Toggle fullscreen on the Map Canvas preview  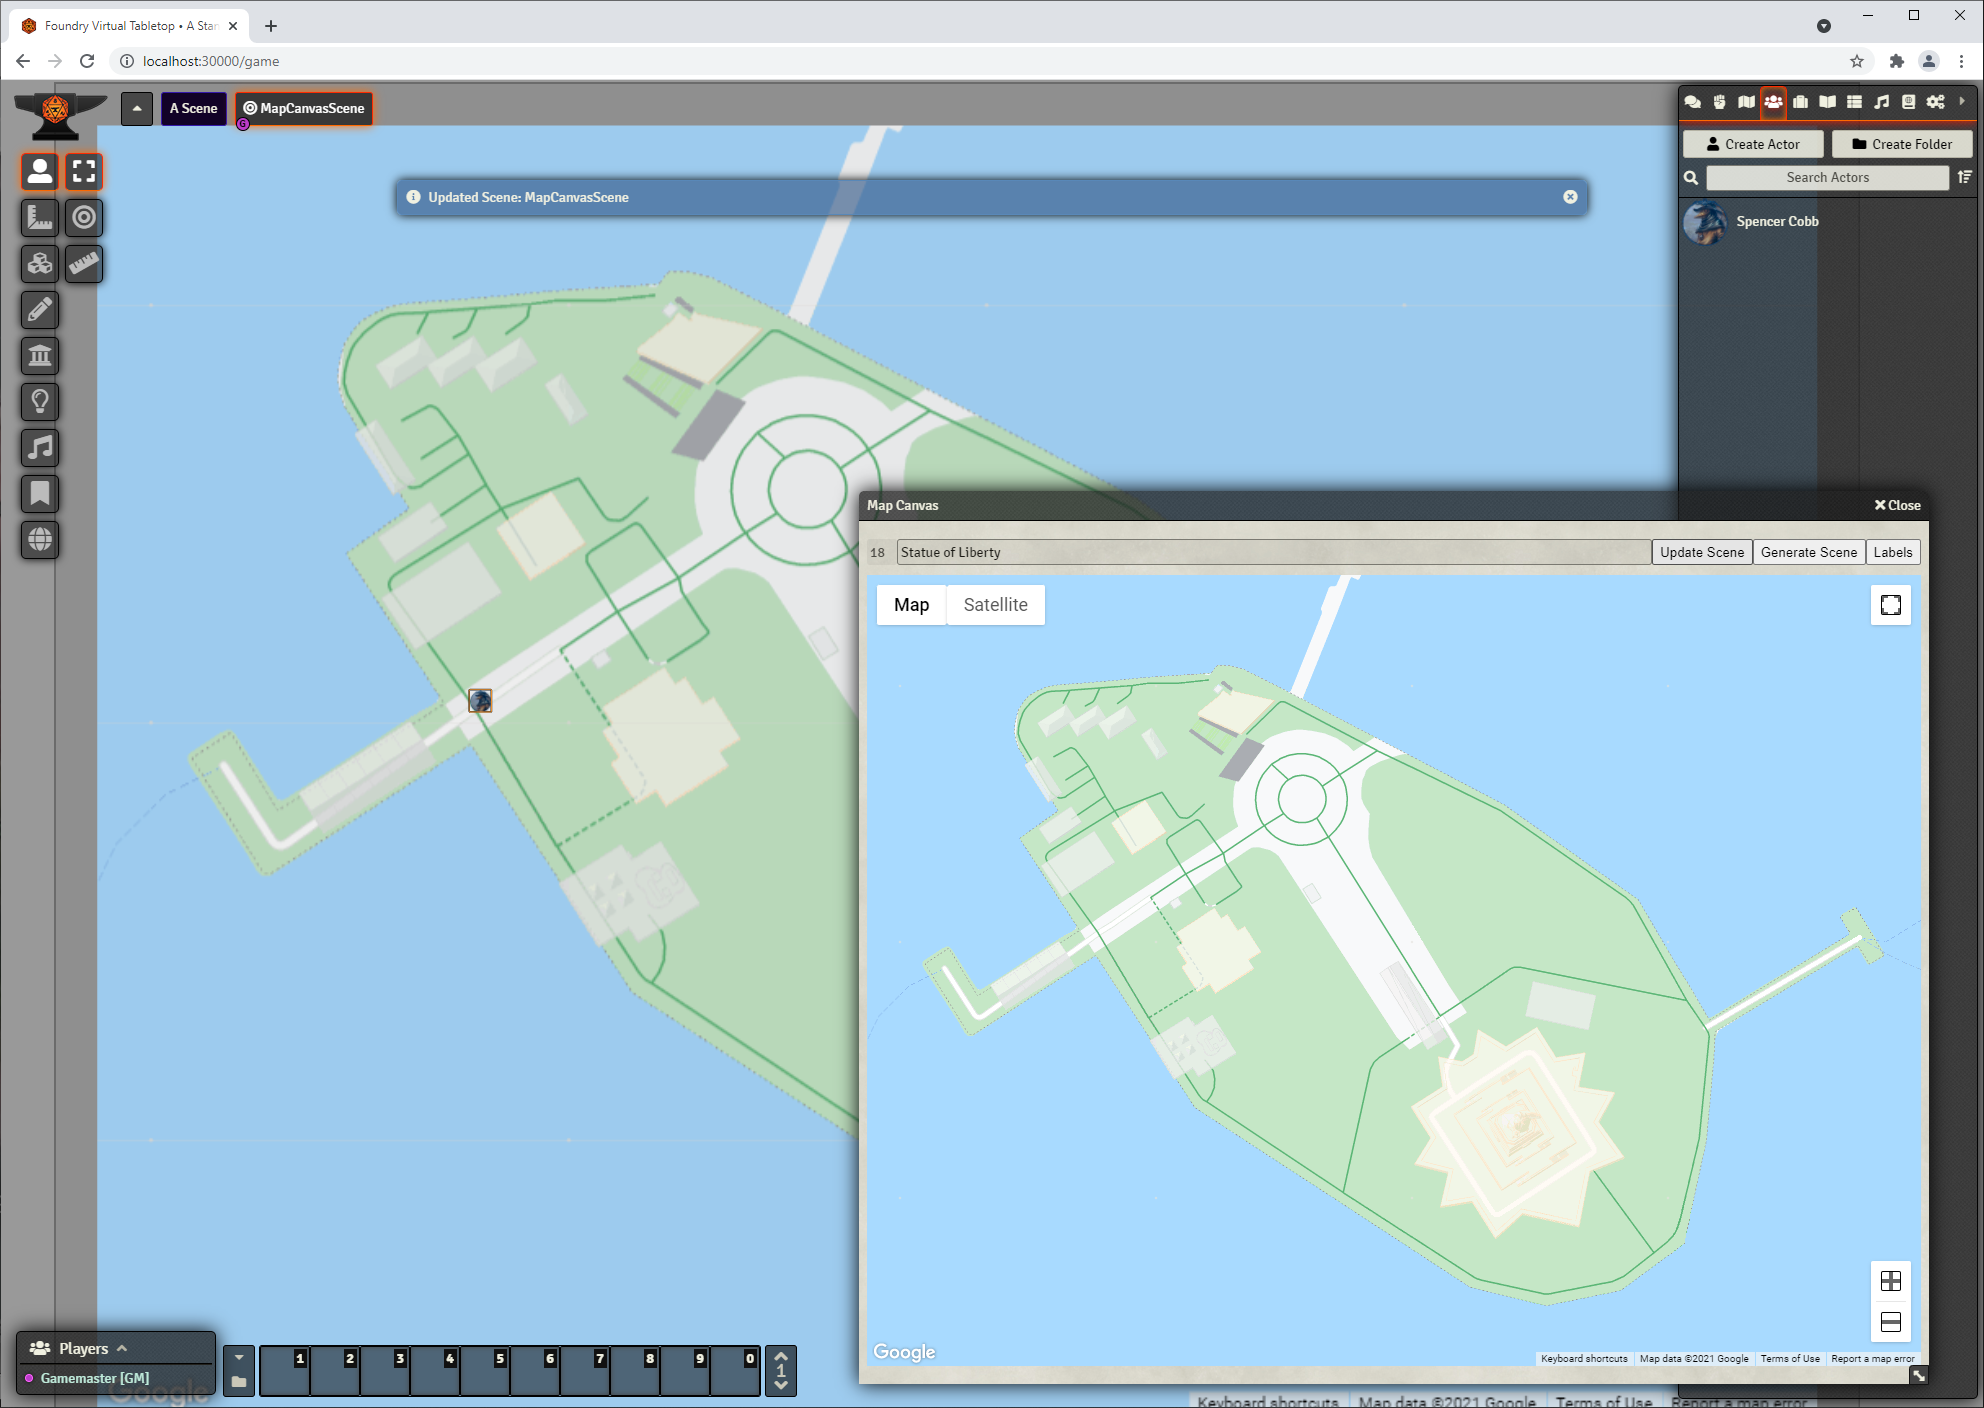[1889, 604]
